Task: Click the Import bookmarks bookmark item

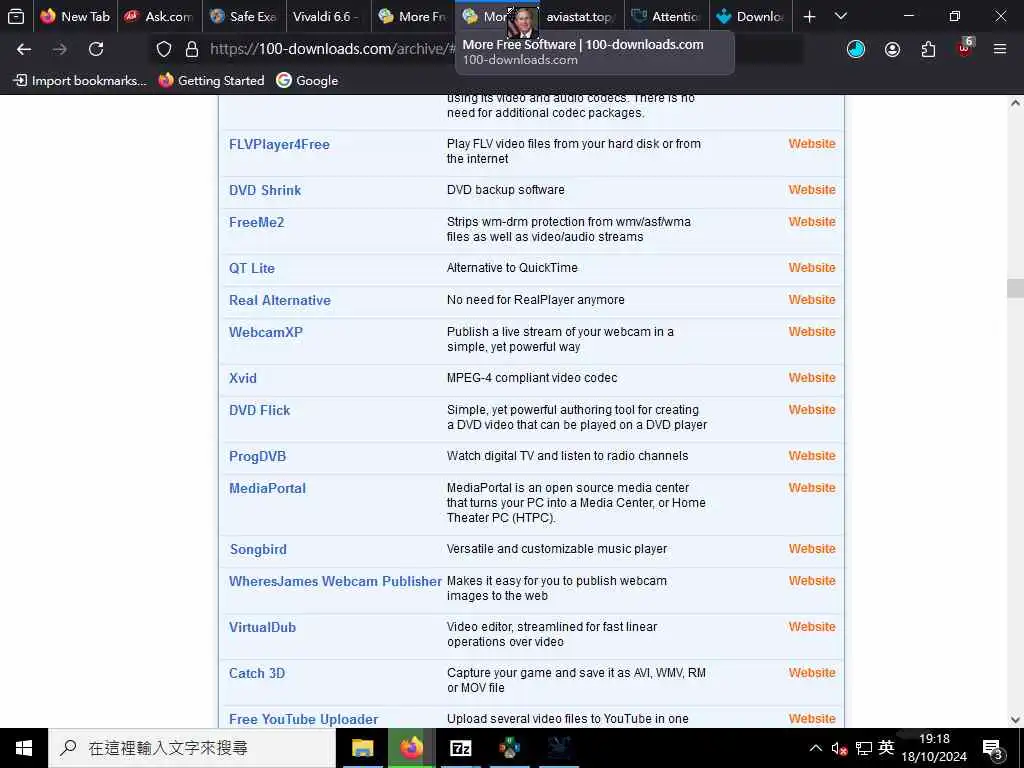Action: point(80,80)
